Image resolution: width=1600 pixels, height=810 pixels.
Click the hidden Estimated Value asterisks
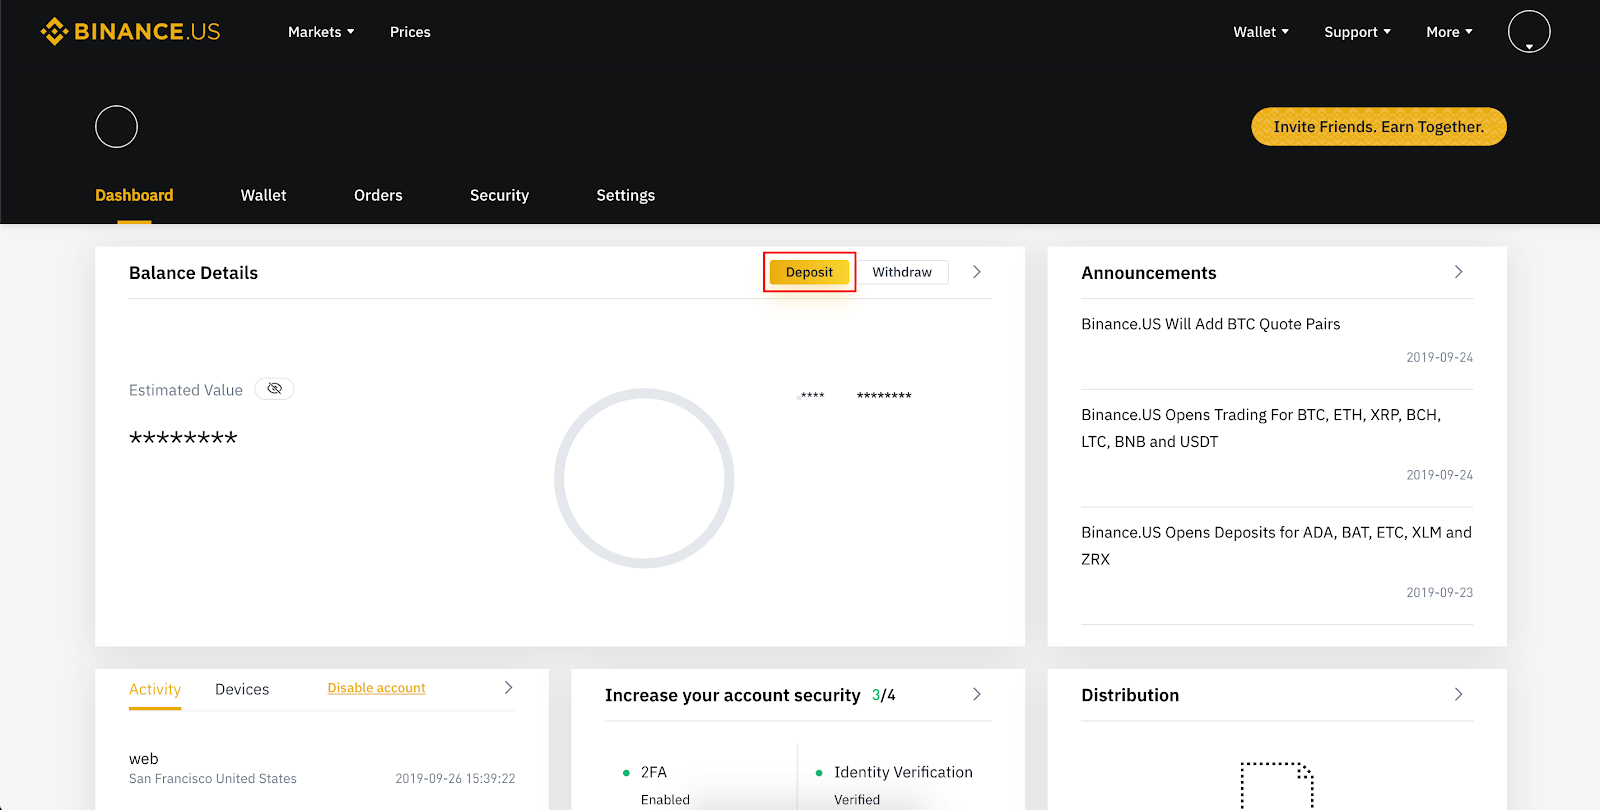click(183, 438)
